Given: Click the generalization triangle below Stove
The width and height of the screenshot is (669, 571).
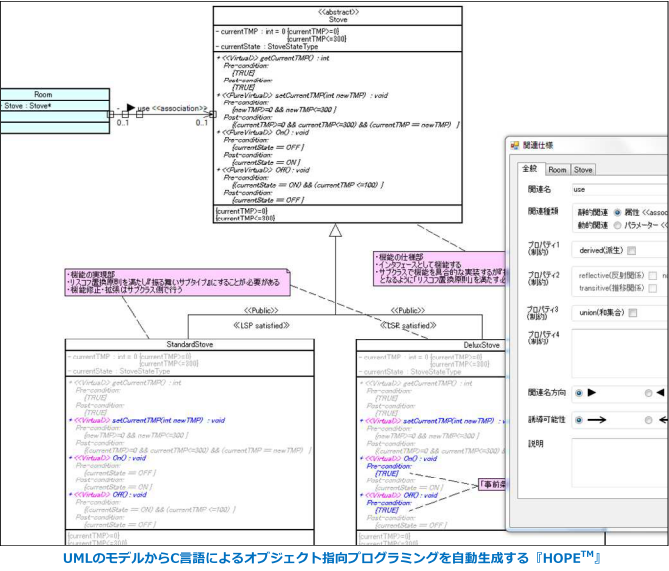Looking at the screenshot, I should pyautogui.click(x=335, y=230).
